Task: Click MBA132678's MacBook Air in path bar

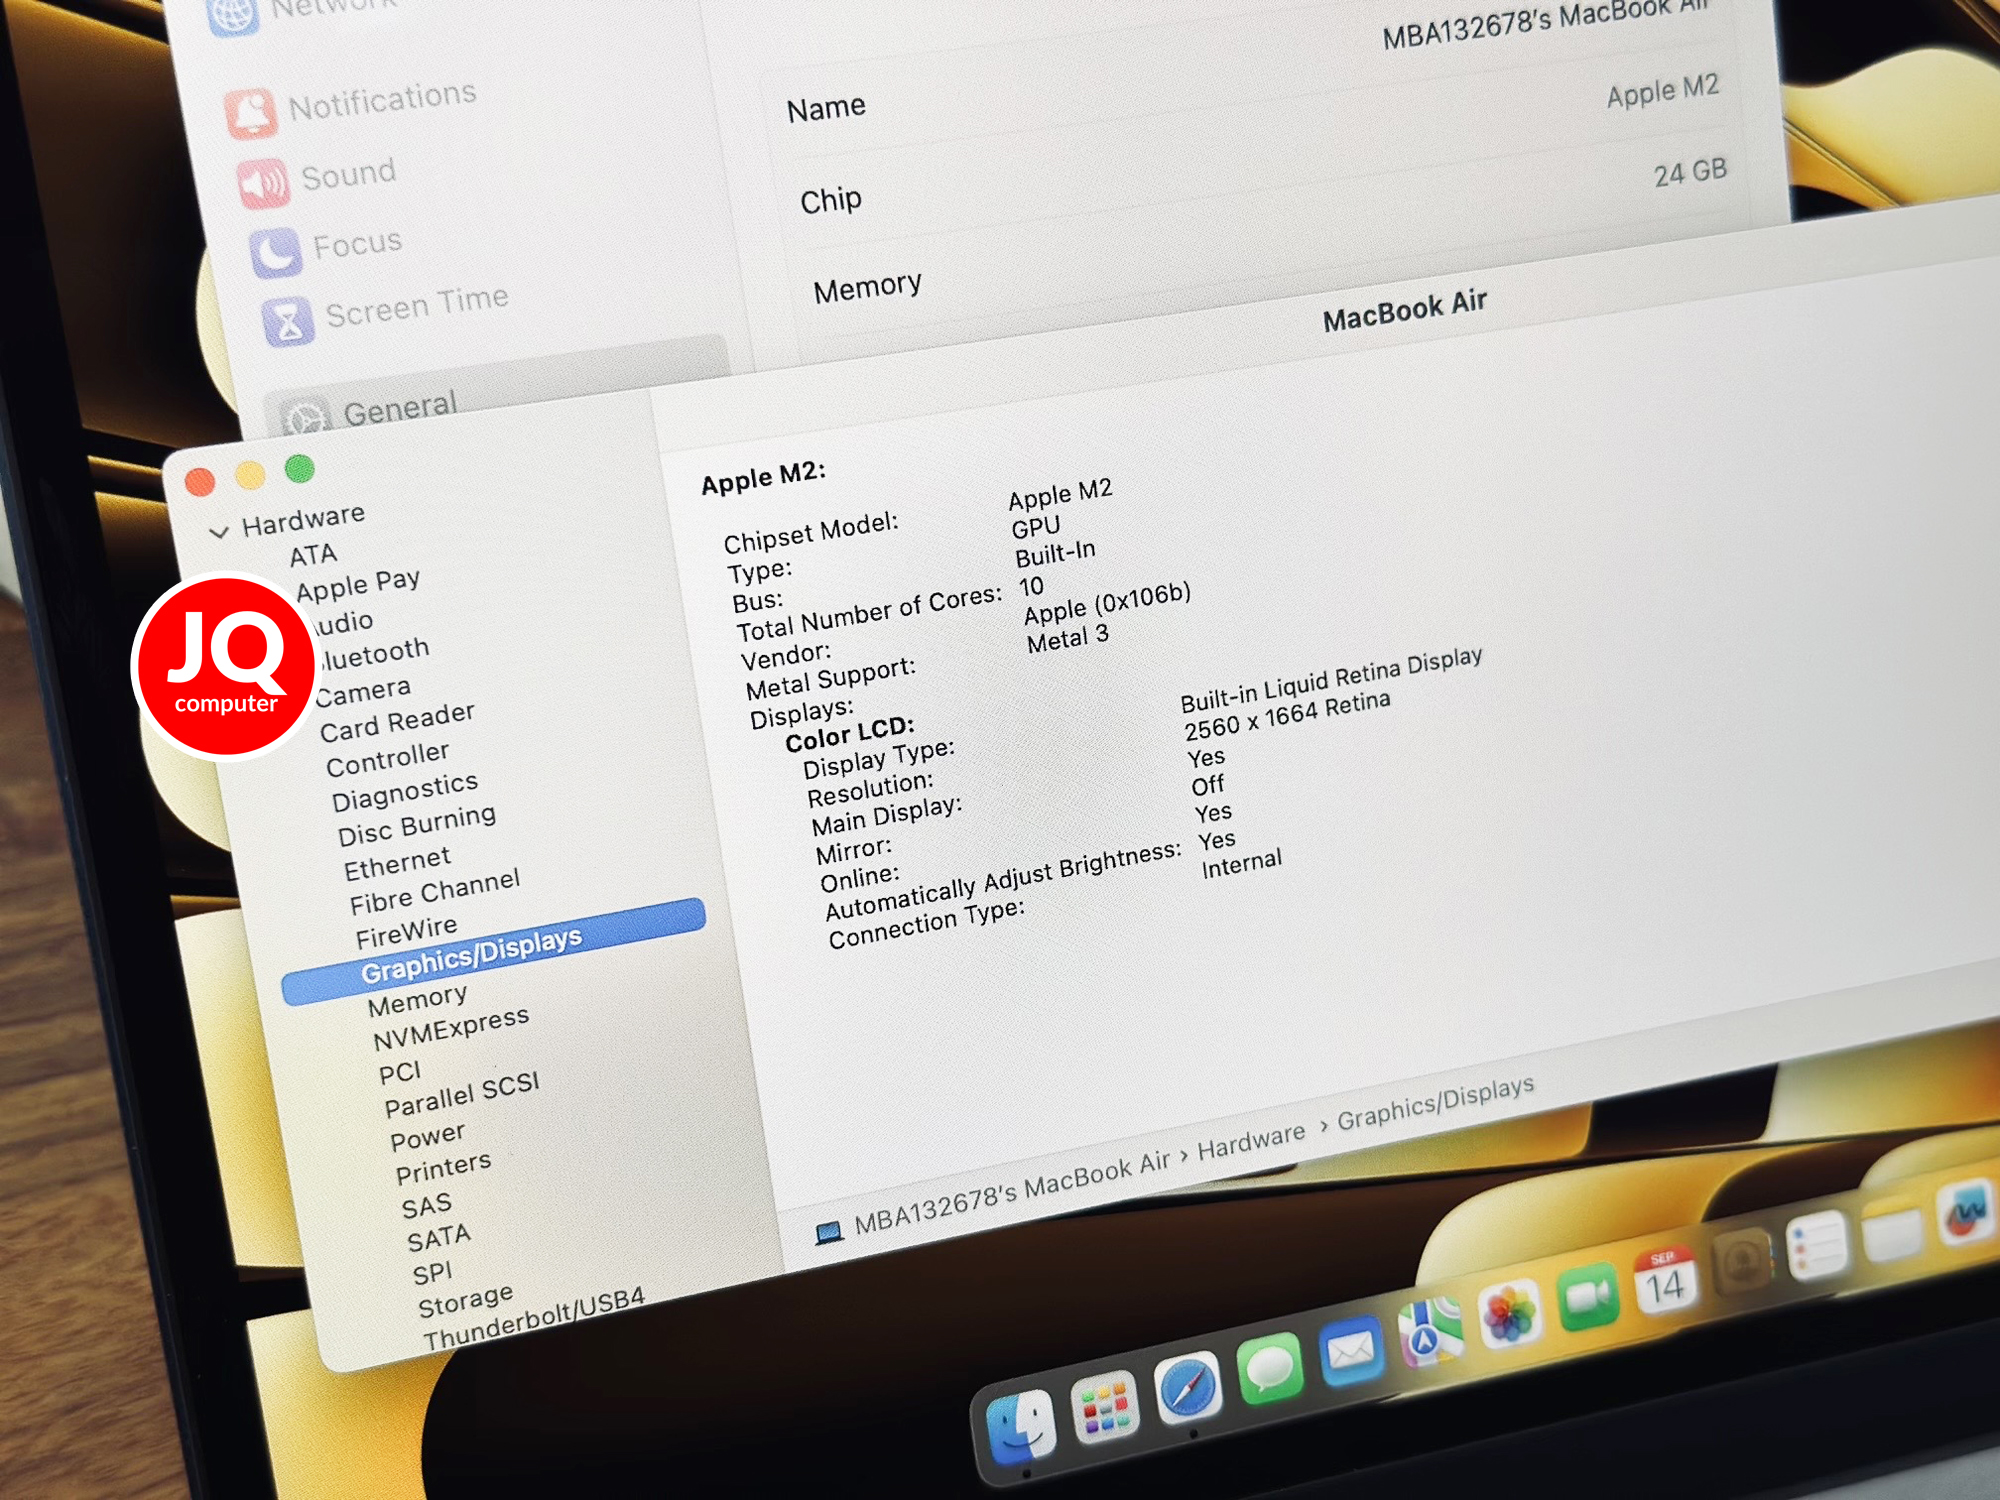Action: [x=1011, y=1194]
